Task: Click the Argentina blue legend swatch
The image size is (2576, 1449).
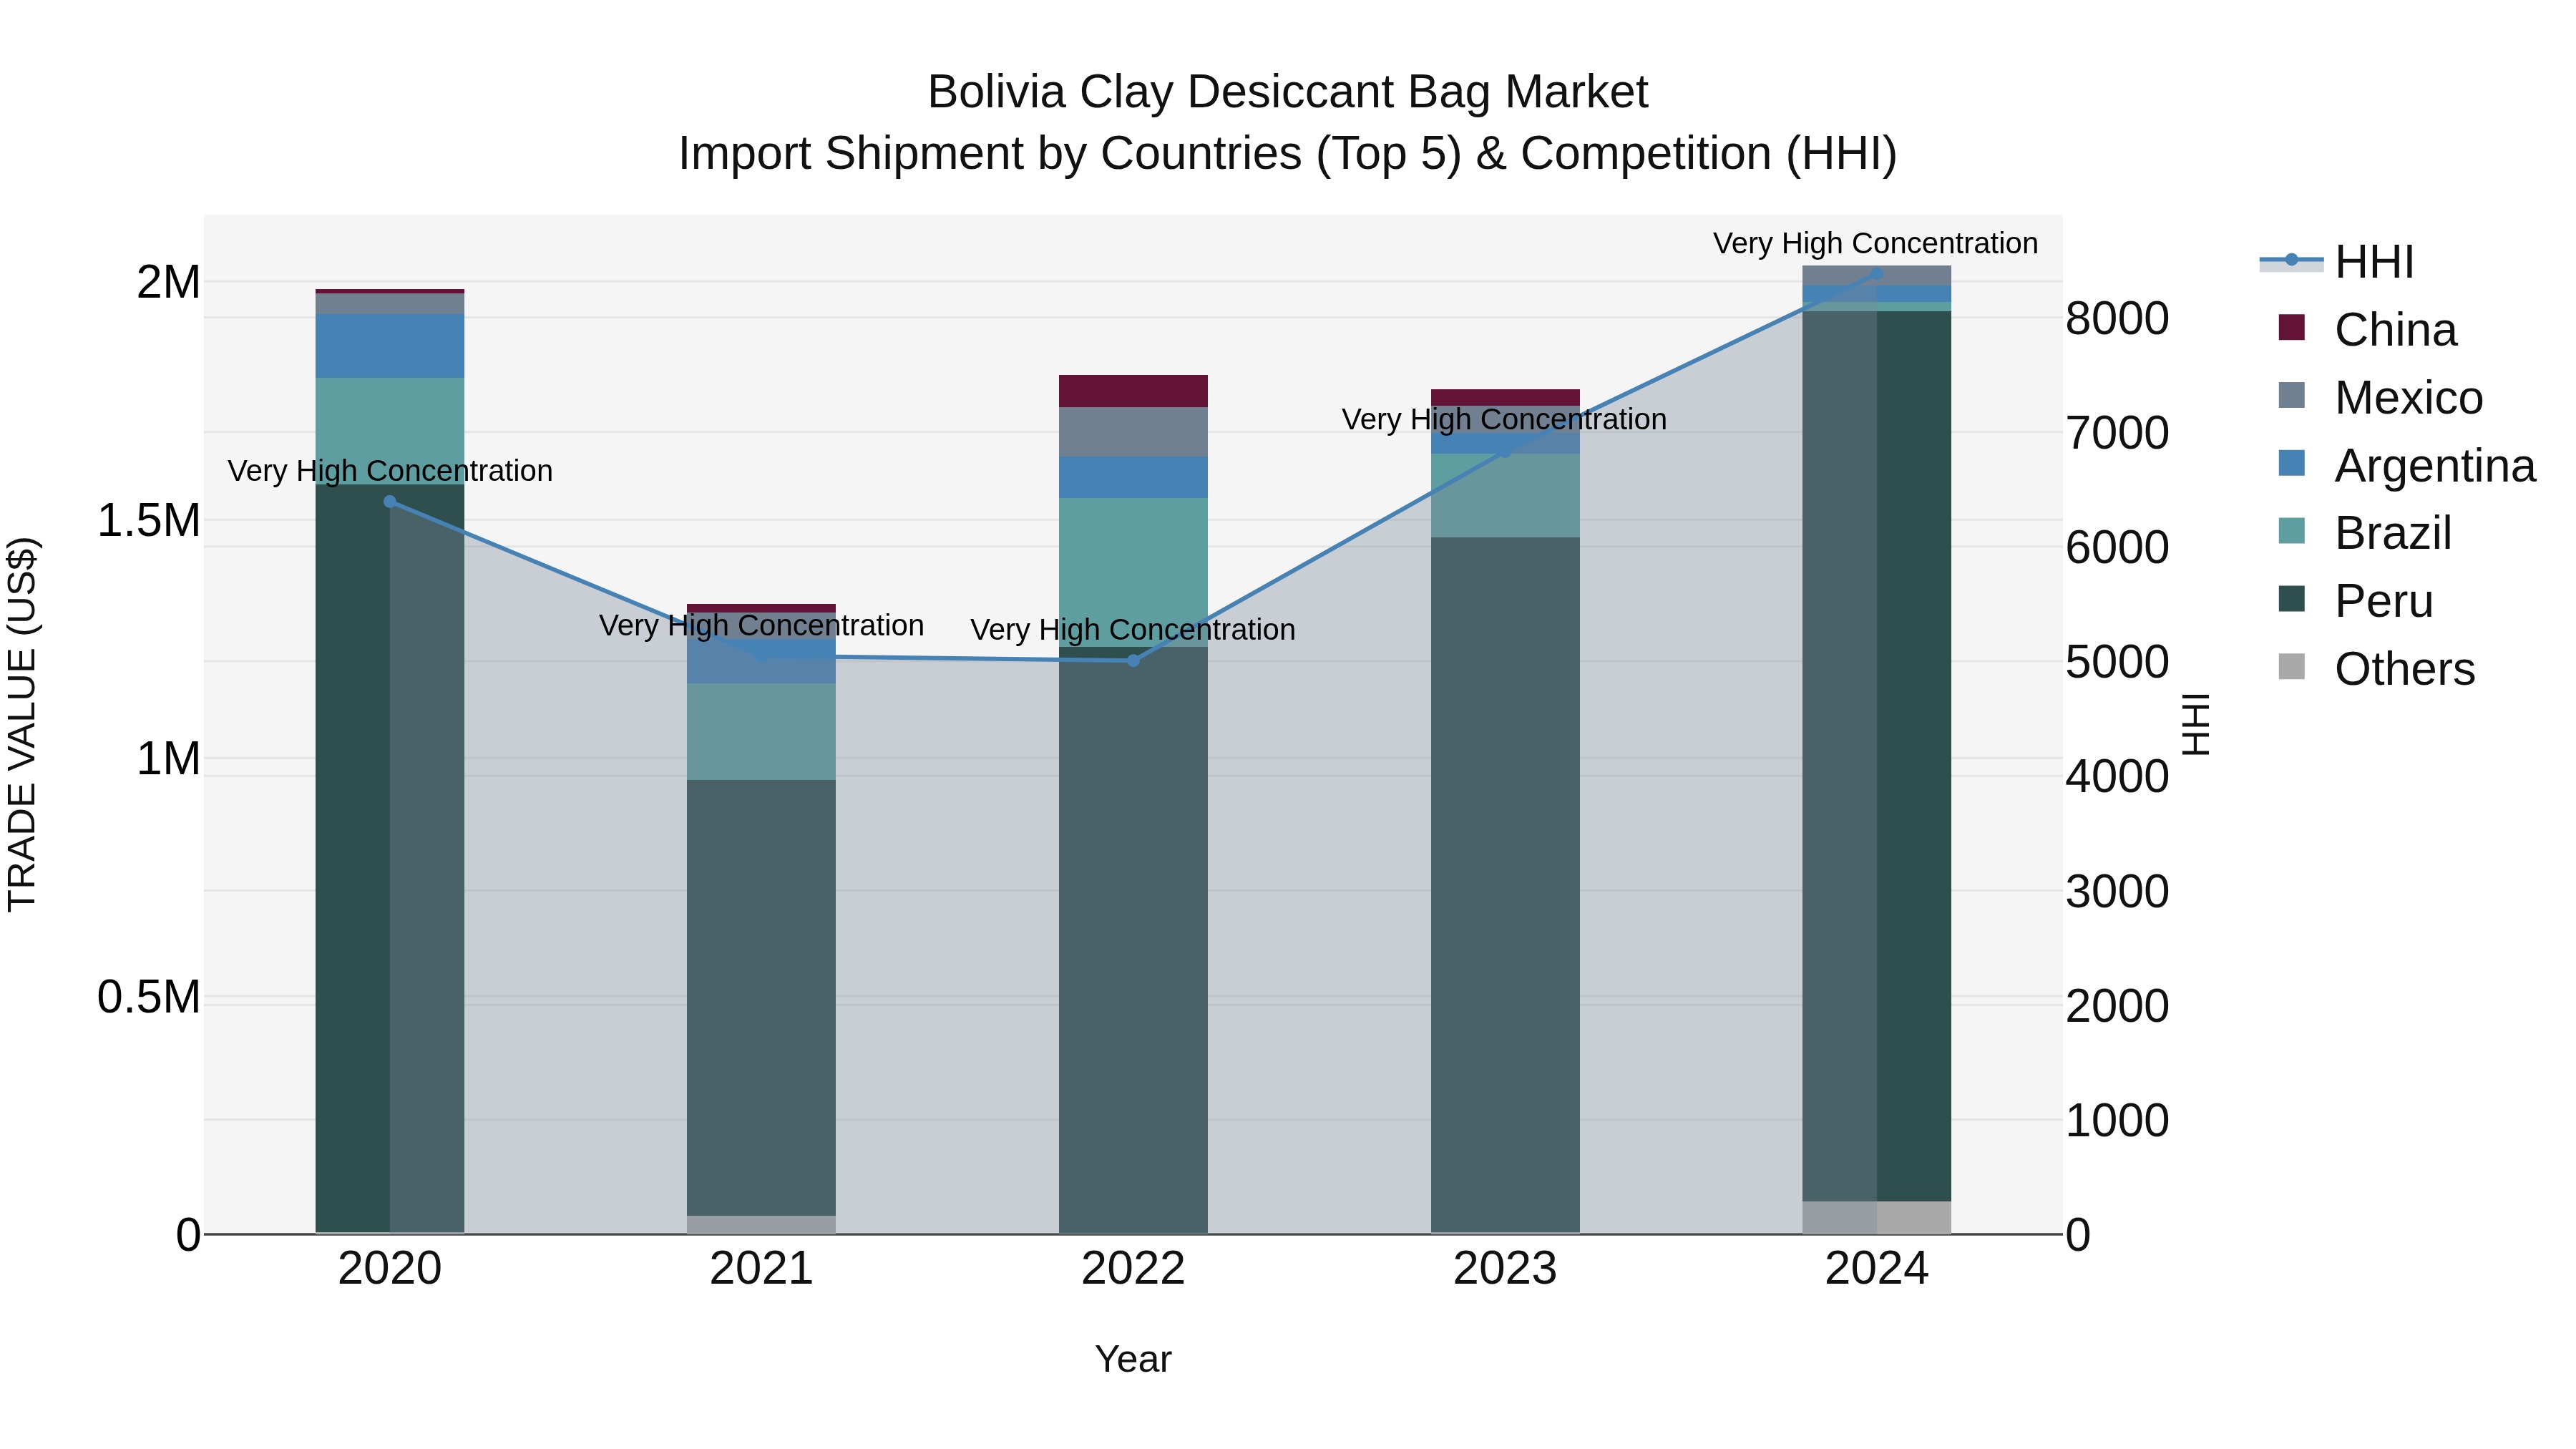Action: [2291, 463]
